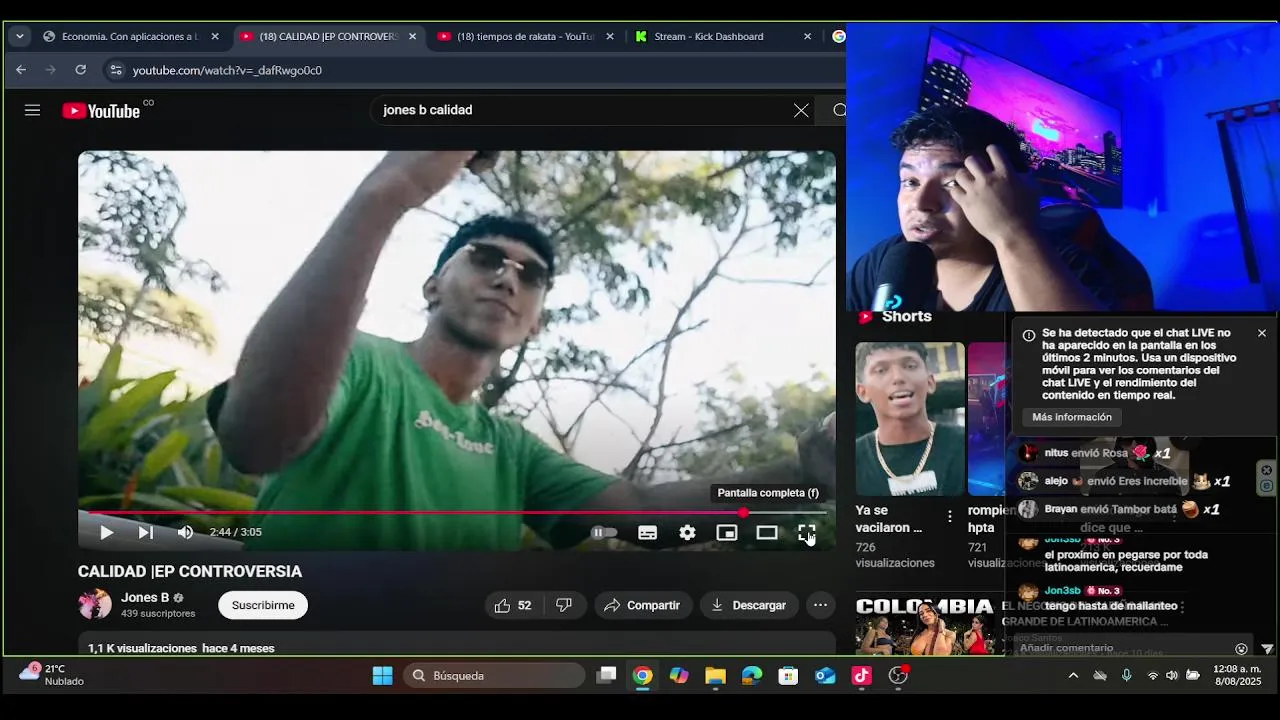This screenshot has height=720, width=1280.
Task: Open TikTok Live Studio from the taskbar
Action: click(x=862, y=676)
